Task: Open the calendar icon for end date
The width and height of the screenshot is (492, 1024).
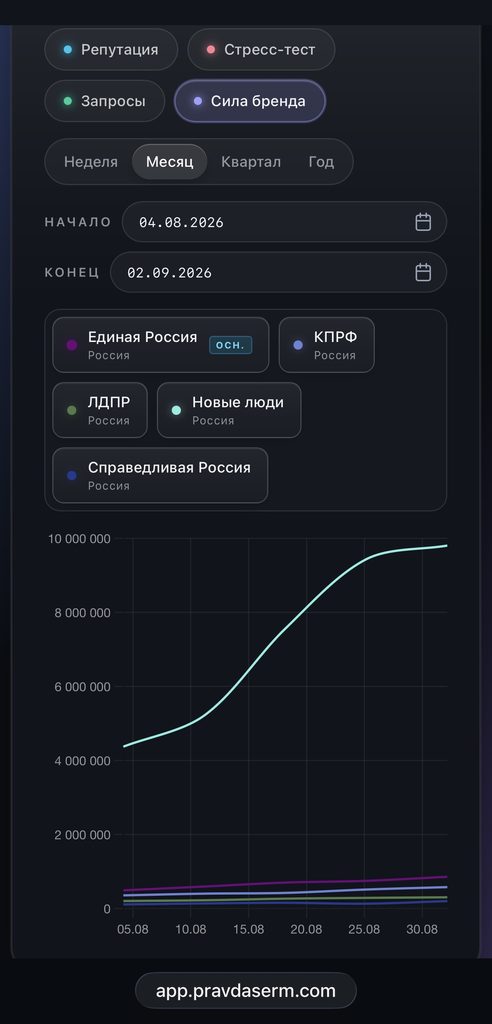Action: pos(423,272)
